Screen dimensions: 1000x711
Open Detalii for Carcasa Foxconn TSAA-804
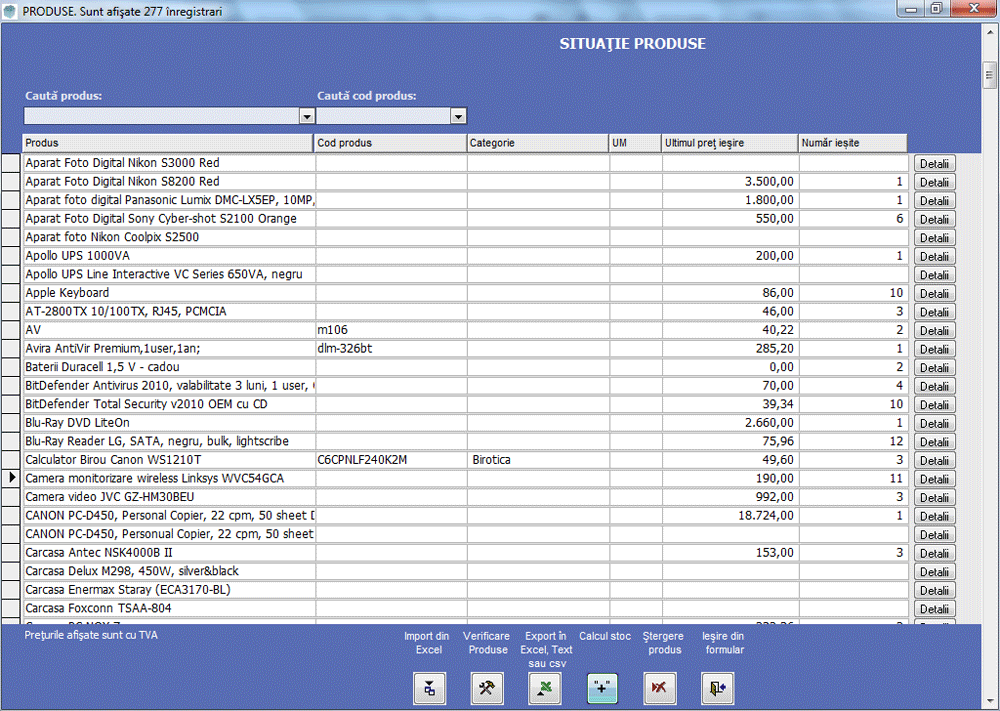[934, 609]
